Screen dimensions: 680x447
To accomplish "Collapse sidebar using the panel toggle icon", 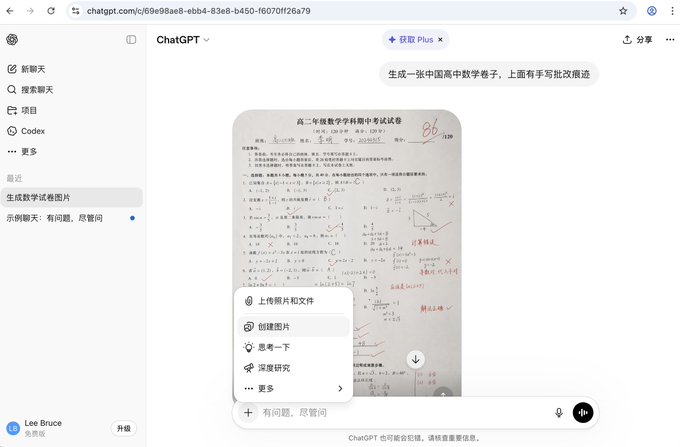I will click(131, 39).
